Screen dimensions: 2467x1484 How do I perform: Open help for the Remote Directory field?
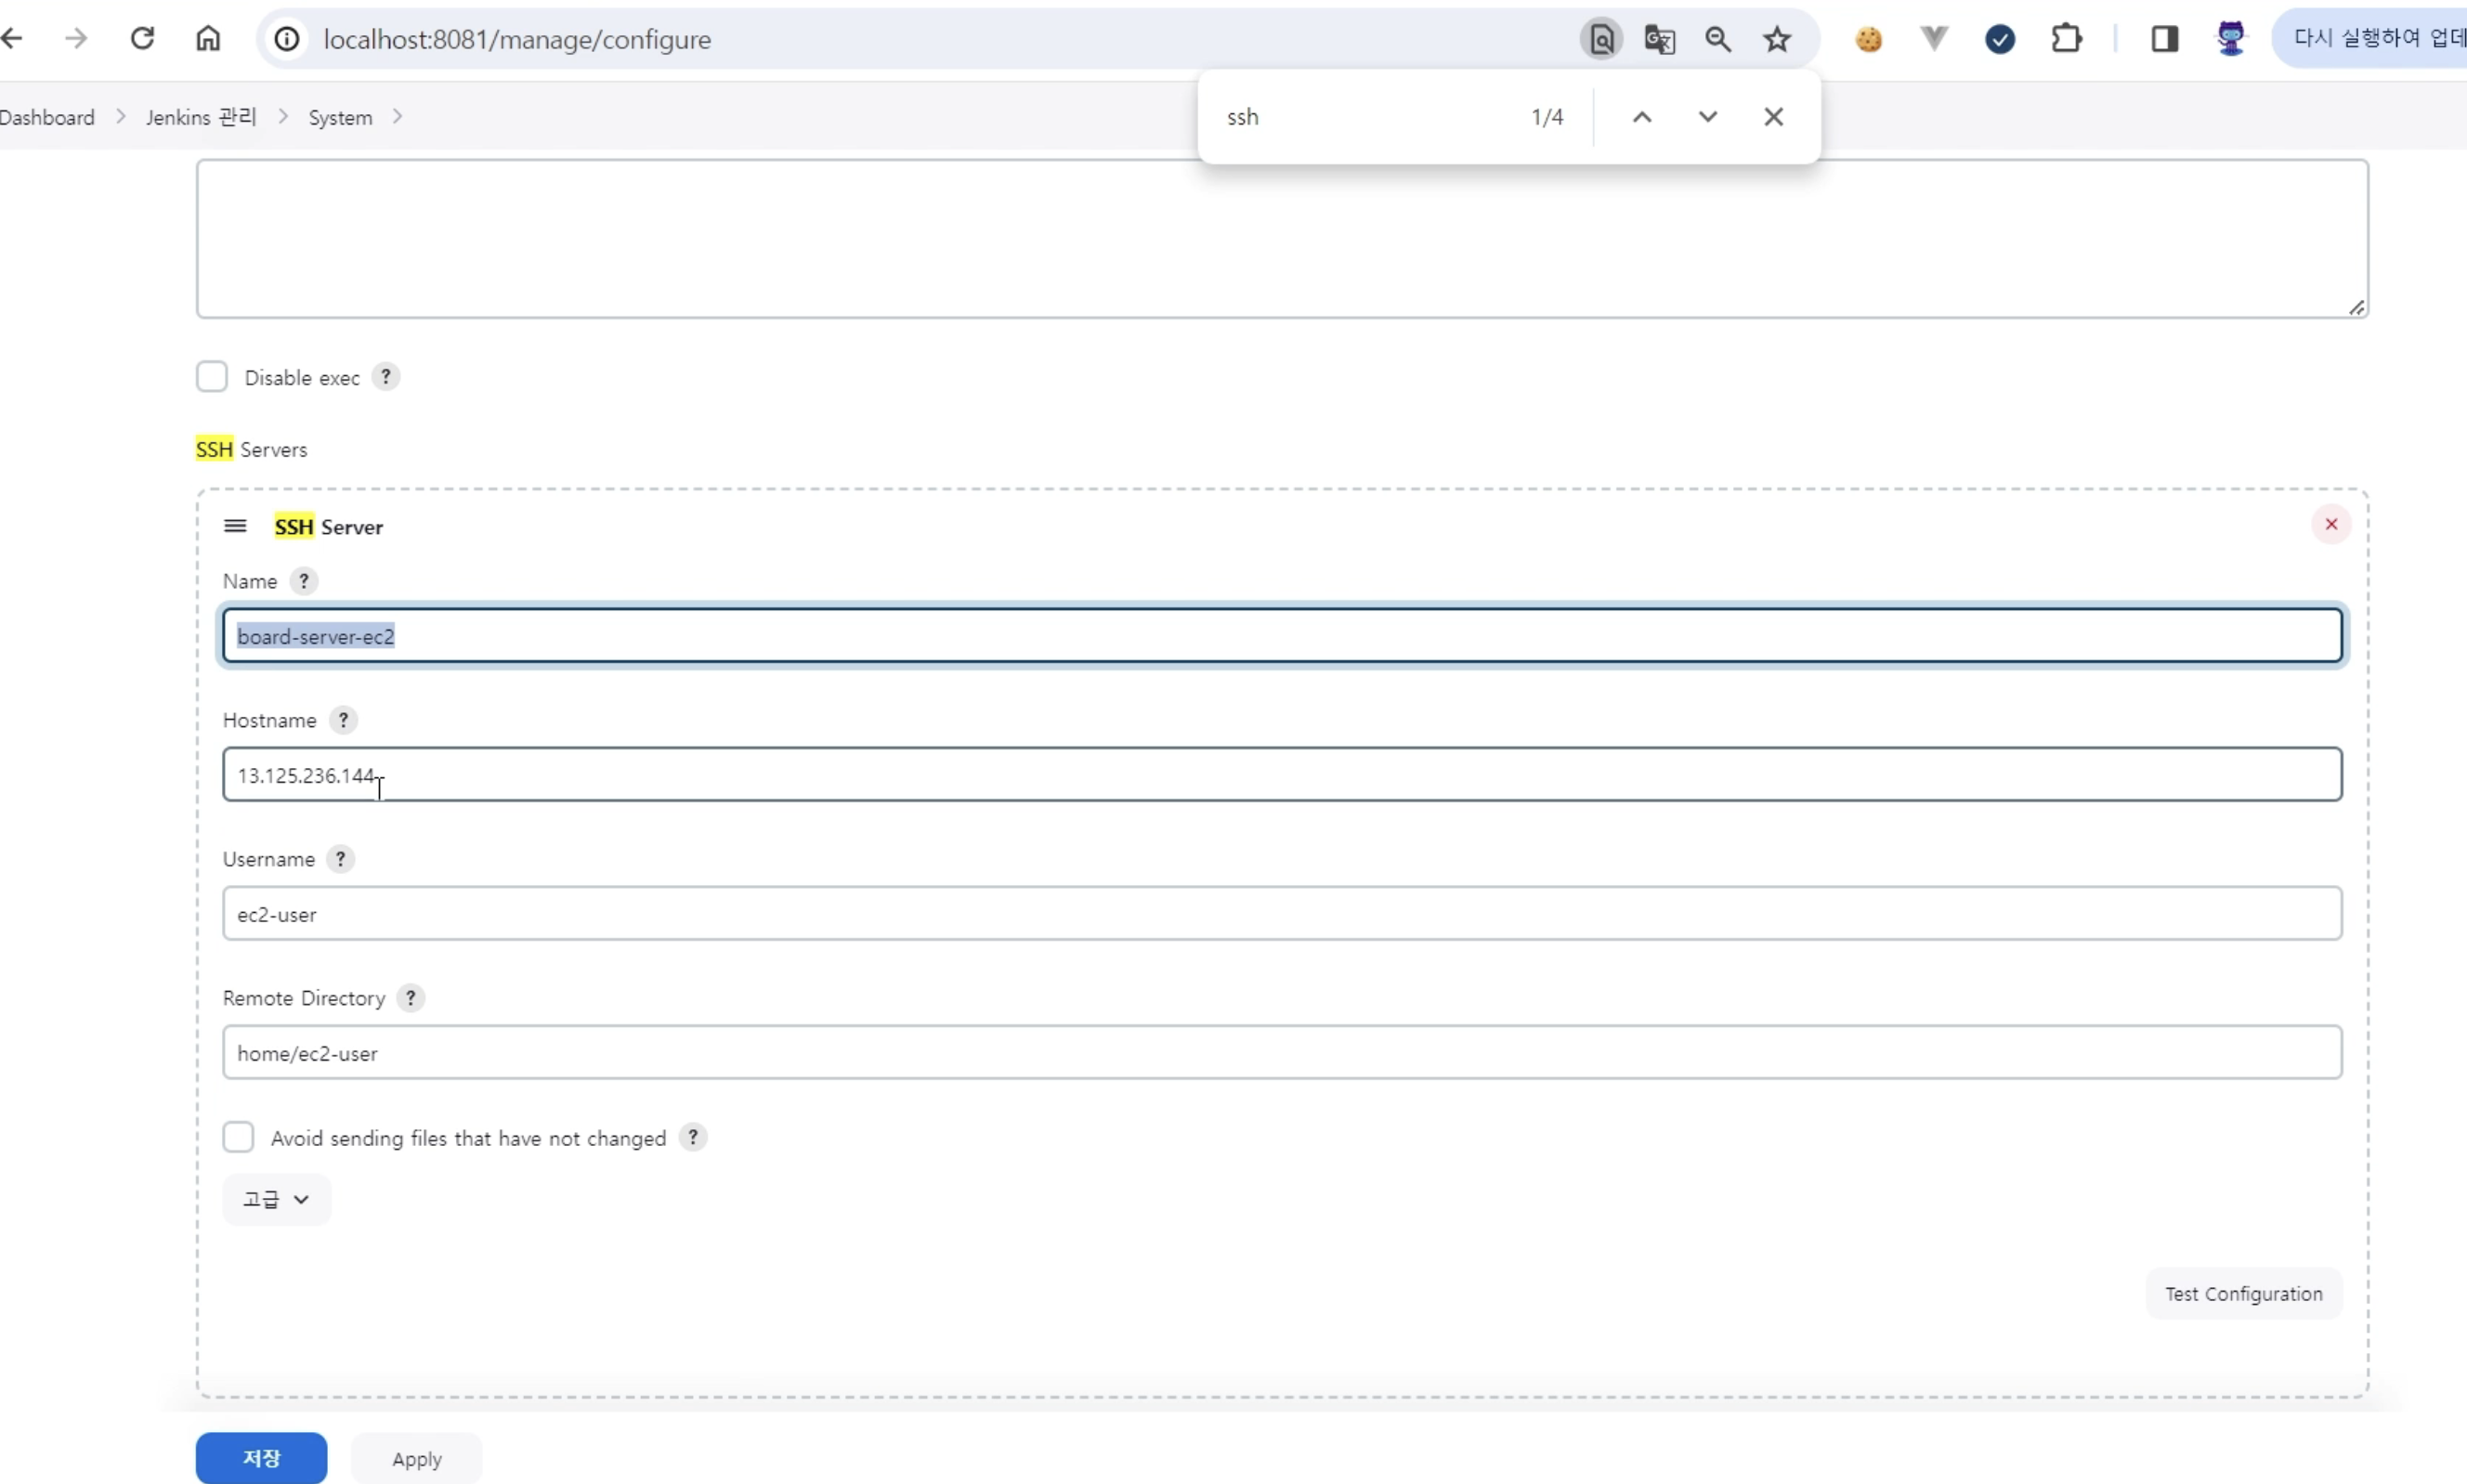(x=410, y=998)
